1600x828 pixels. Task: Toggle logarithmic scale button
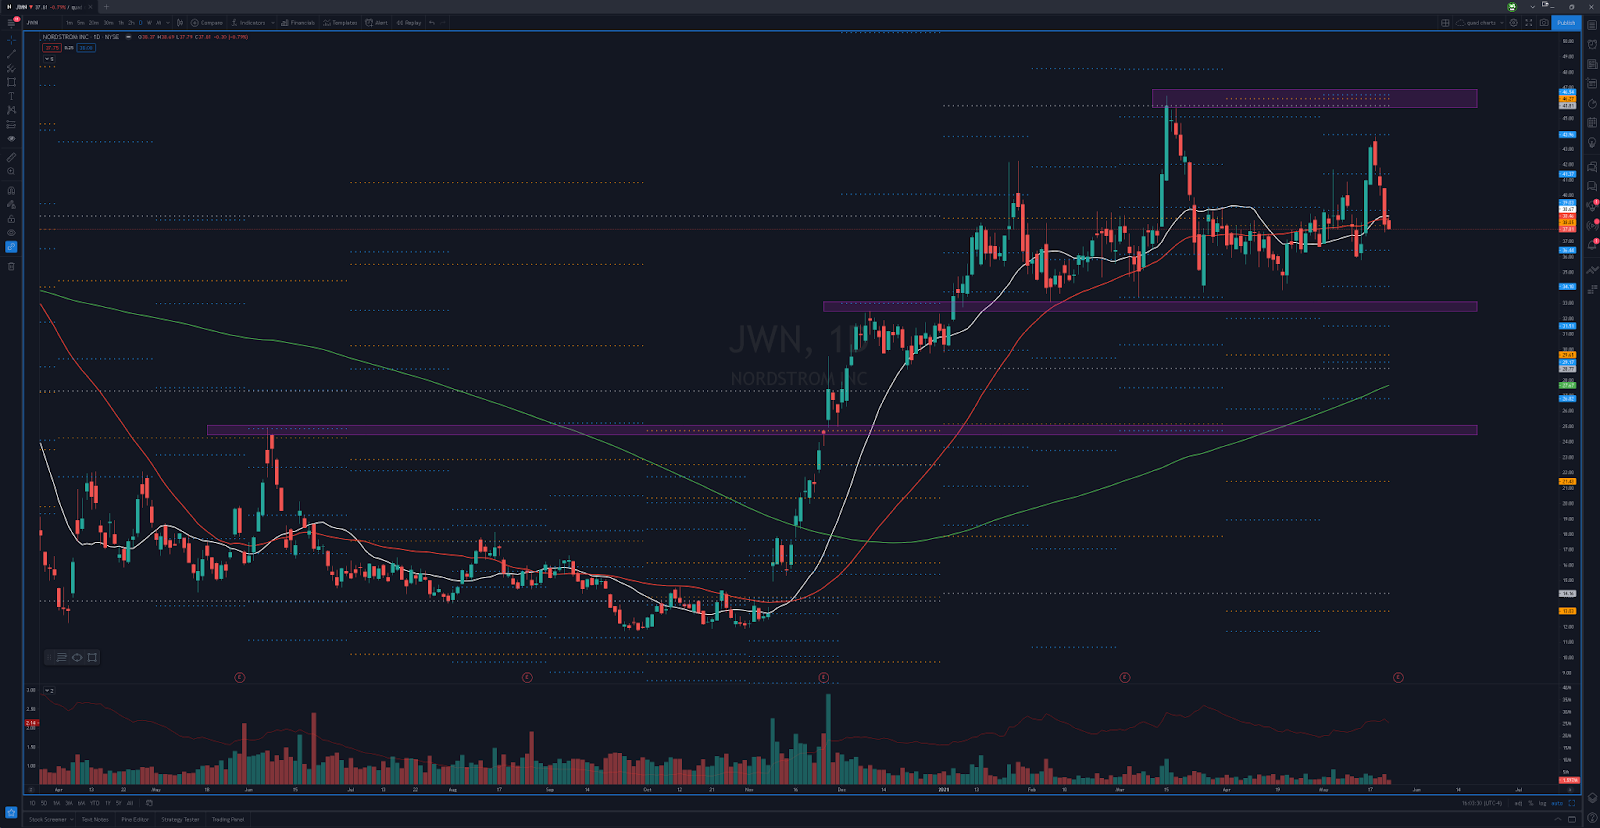pyautogui.click(x=1542, y=803)
